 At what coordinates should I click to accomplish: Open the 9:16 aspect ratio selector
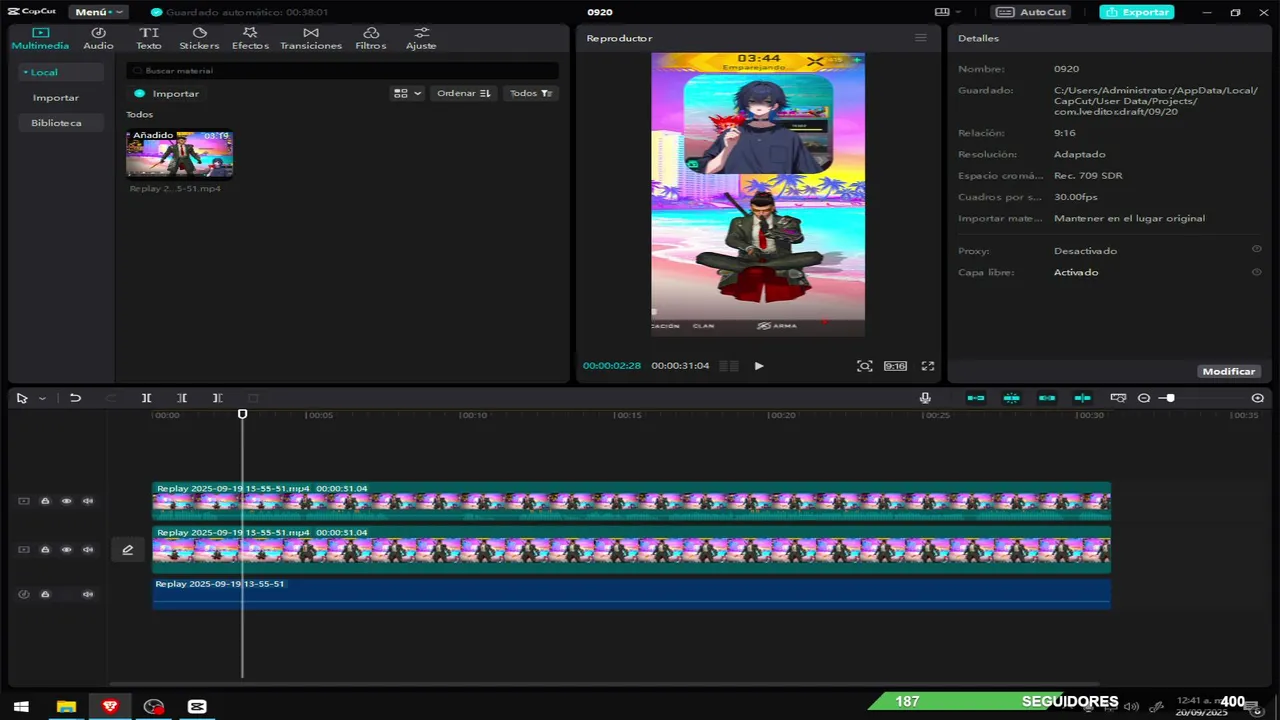pos(895,366)
